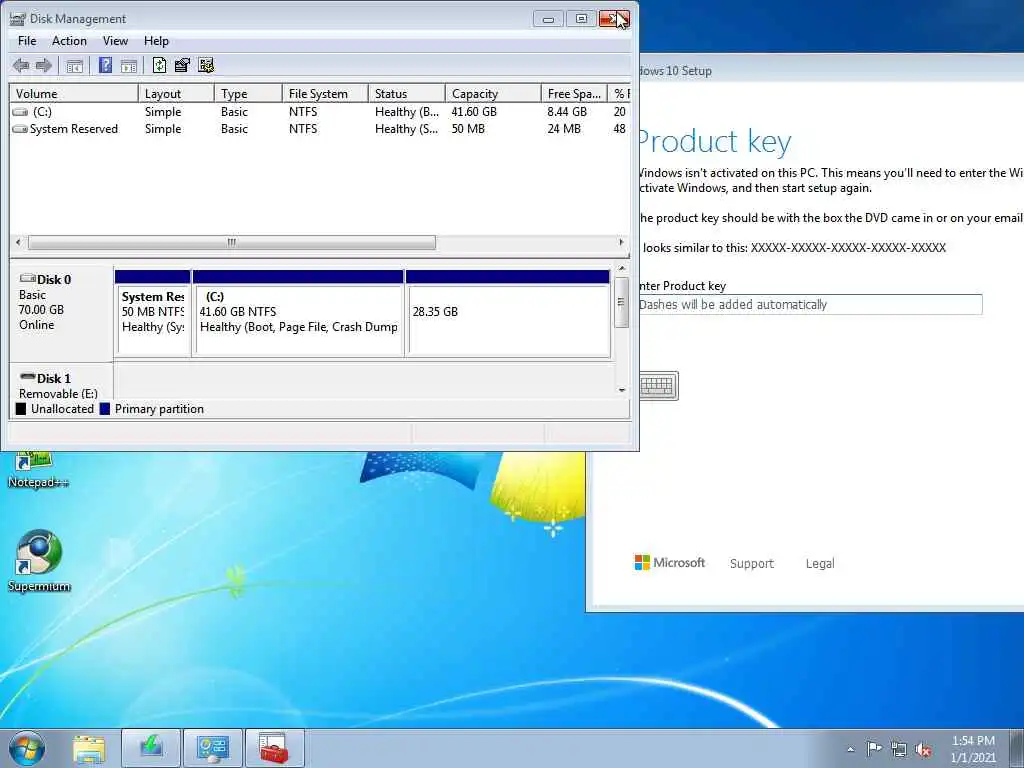The image size is (1024, 768).
Task: Click the red toolbox taskbar button
Action: tap(274, 748)
